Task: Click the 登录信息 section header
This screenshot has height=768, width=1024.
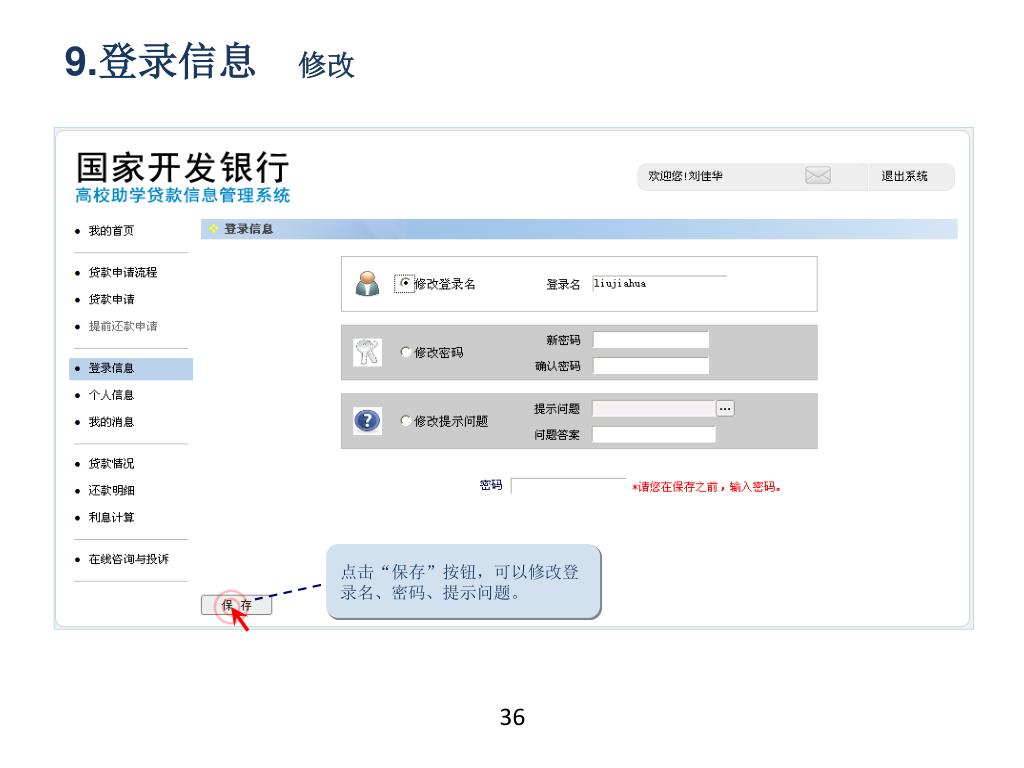Action: [x=248, y=229]
